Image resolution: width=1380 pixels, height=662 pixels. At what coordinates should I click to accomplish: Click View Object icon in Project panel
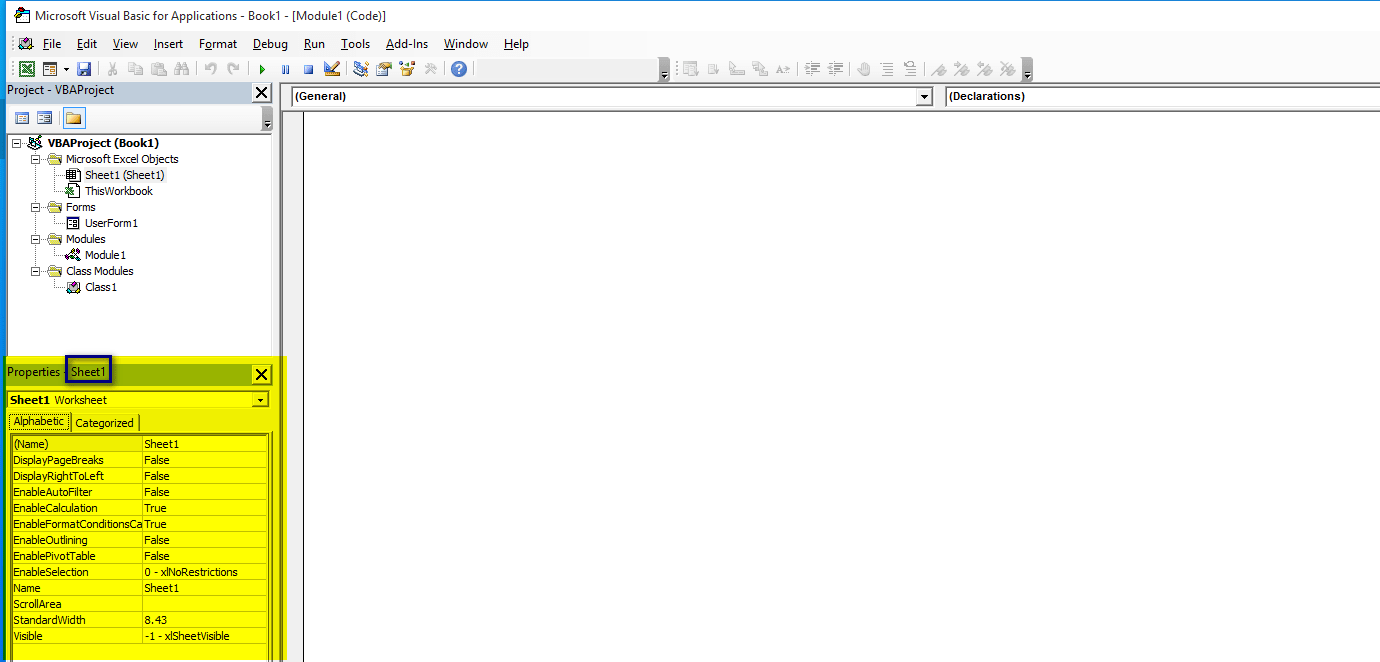[x=44, y=118]
